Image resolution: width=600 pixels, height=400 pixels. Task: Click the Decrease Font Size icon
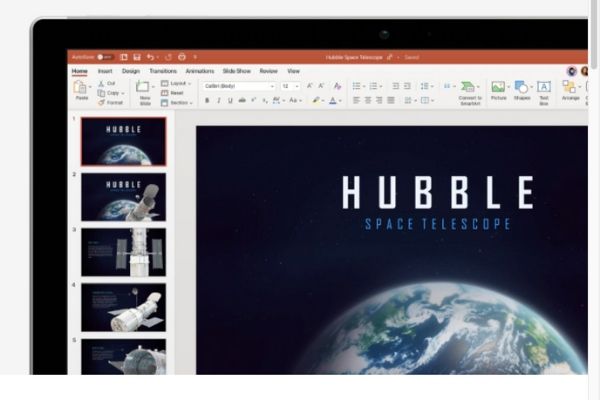tap(321, 86)
